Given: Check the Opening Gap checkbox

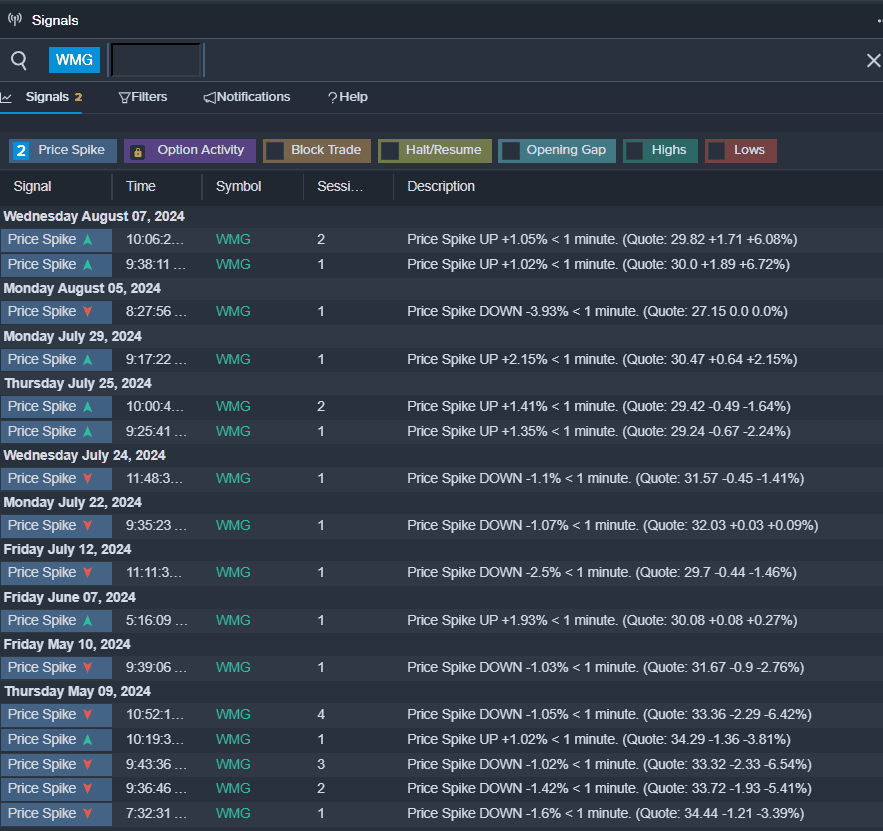Looking at the screenshot, I should 510,151.
